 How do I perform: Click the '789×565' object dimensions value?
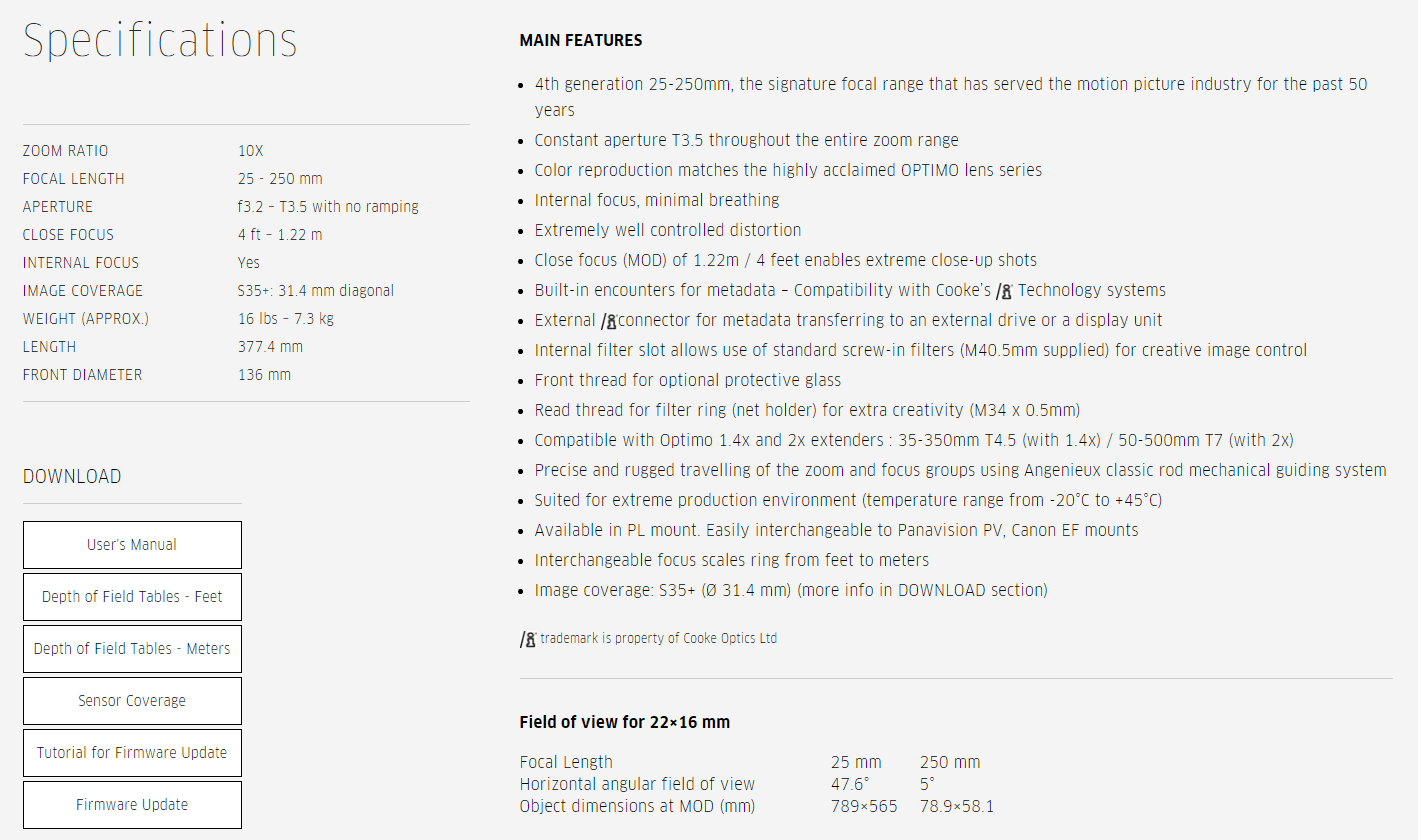click(864, 806)
